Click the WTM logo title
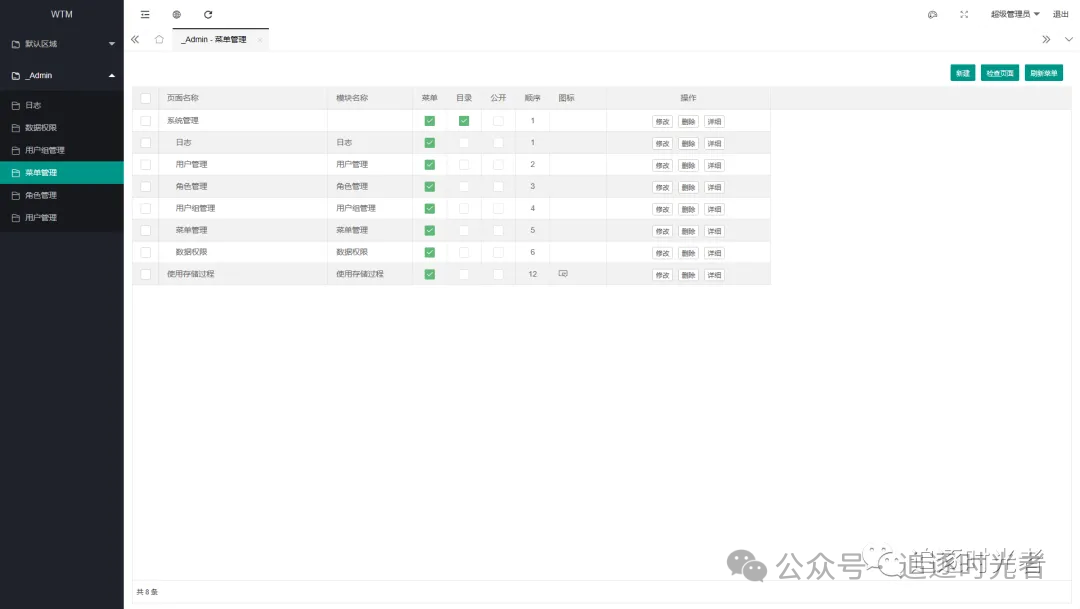 [62, 14]
